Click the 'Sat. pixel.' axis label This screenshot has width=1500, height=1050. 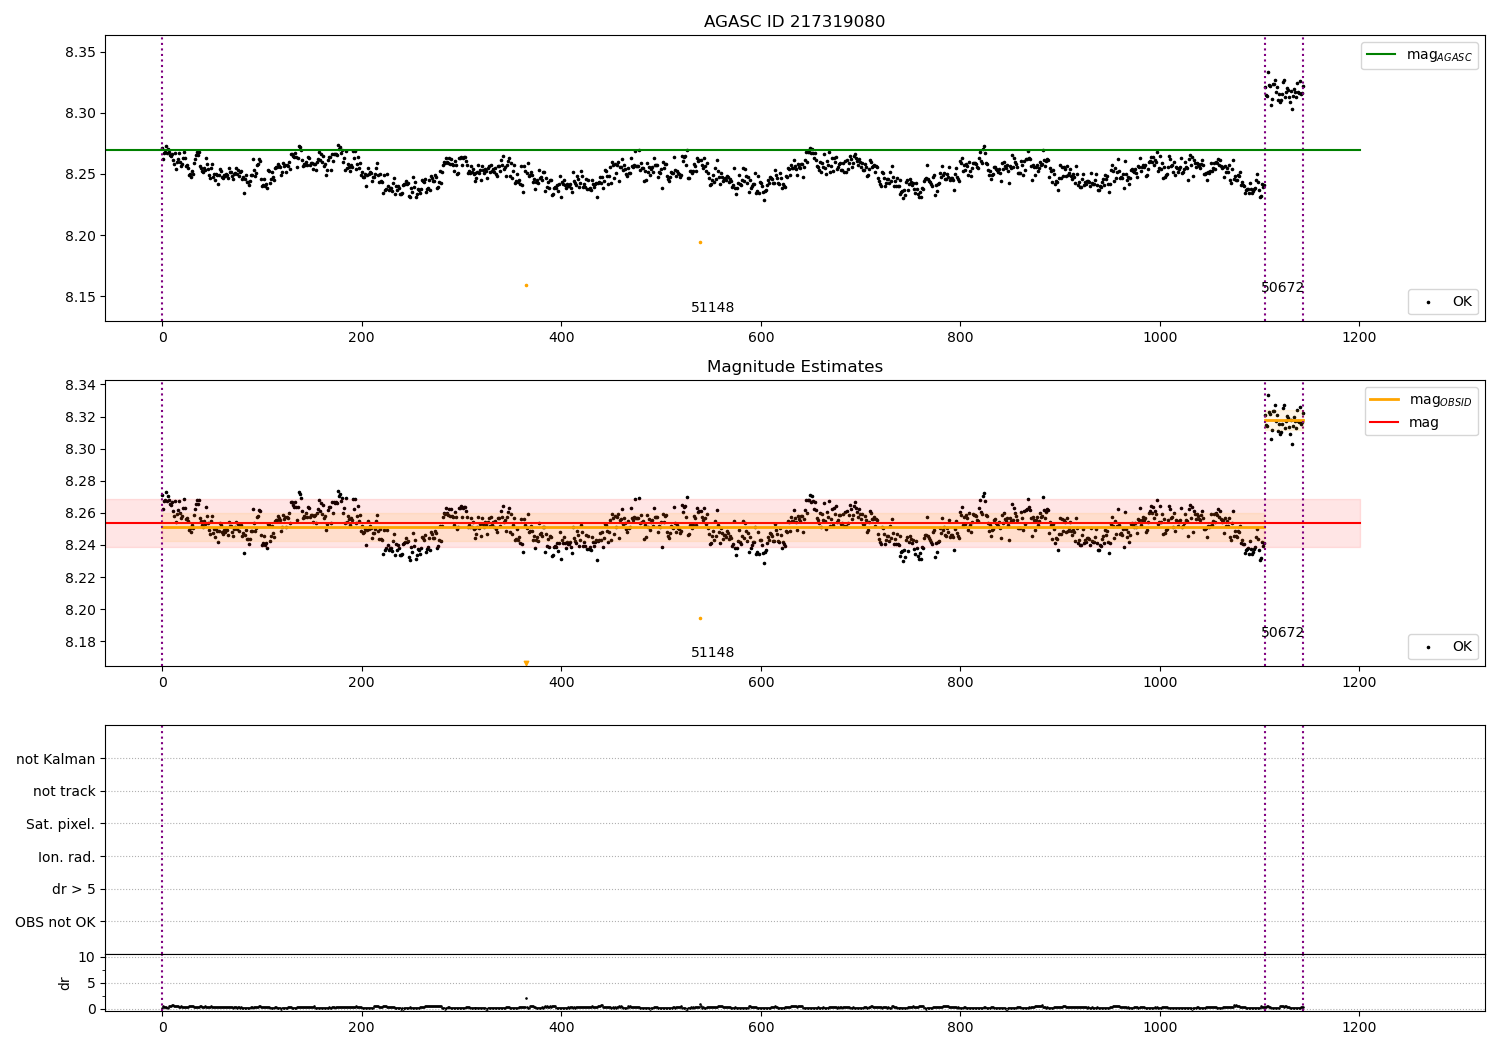61,824
